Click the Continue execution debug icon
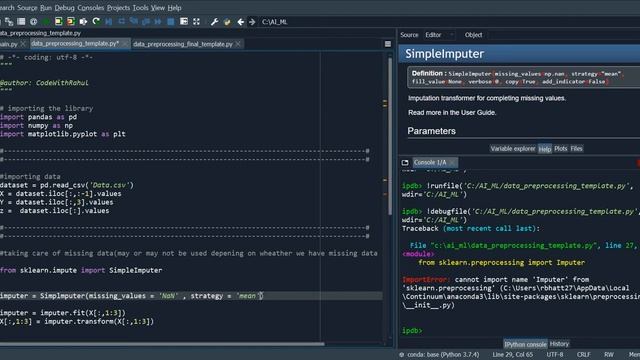 [x=158, y=22]
